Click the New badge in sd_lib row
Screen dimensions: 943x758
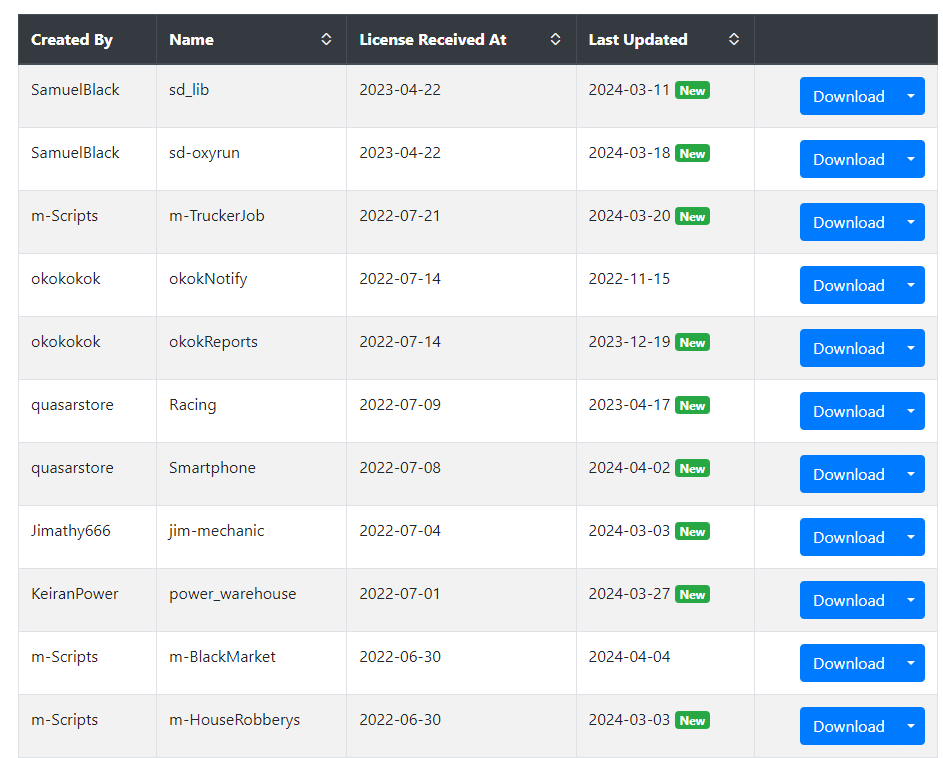point(692,90)
